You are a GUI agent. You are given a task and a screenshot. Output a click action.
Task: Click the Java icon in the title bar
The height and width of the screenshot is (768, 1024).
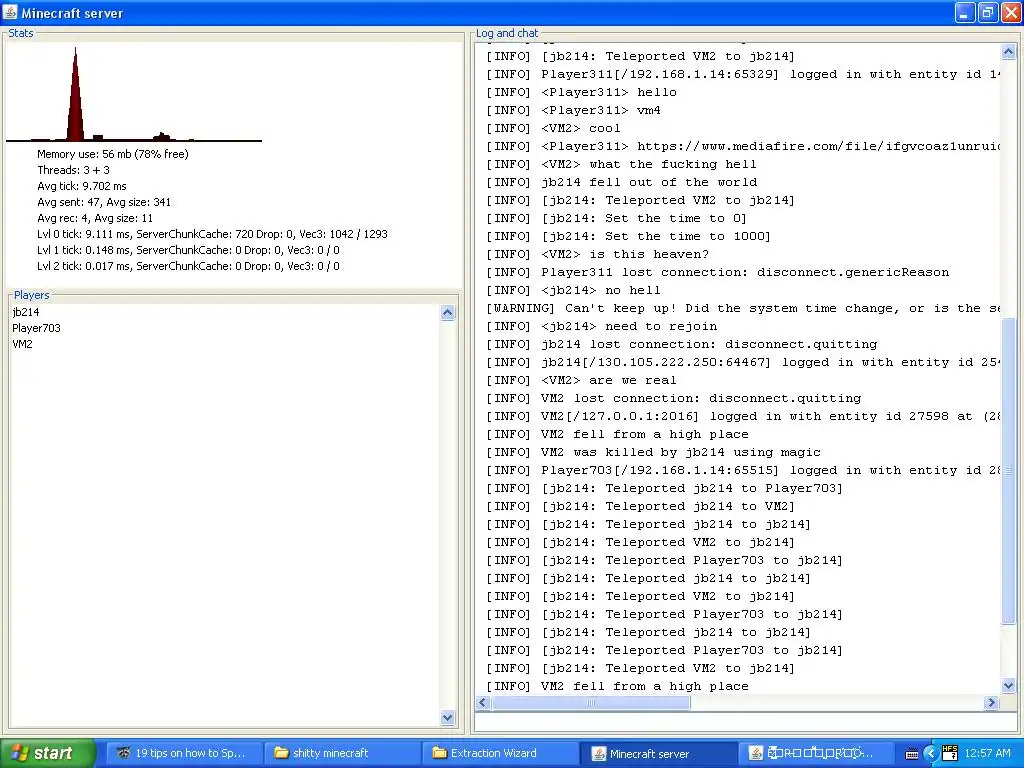[x=10, y=12]
